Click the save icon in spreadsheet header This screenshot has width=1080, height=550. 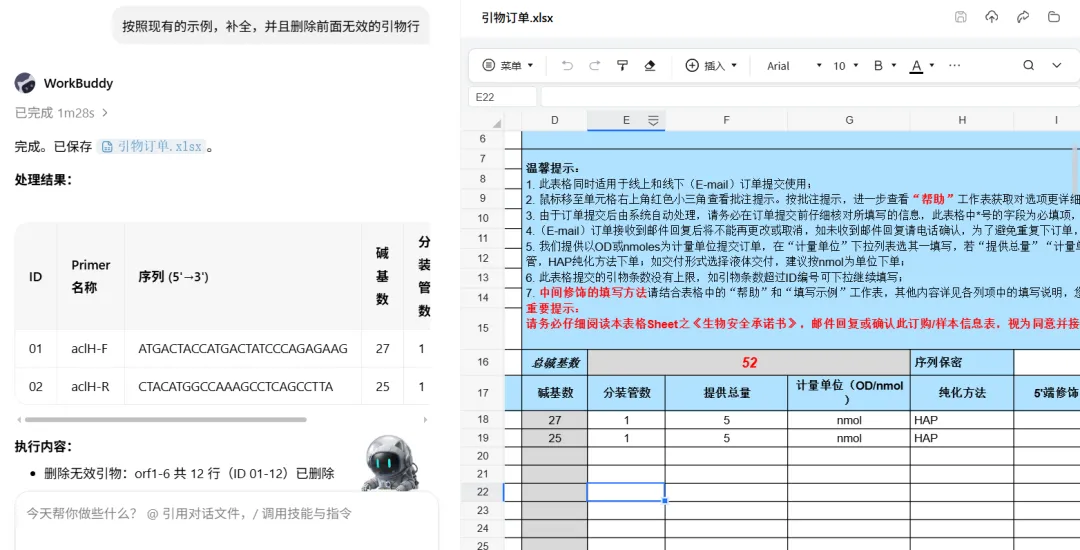tap(961, 17)
